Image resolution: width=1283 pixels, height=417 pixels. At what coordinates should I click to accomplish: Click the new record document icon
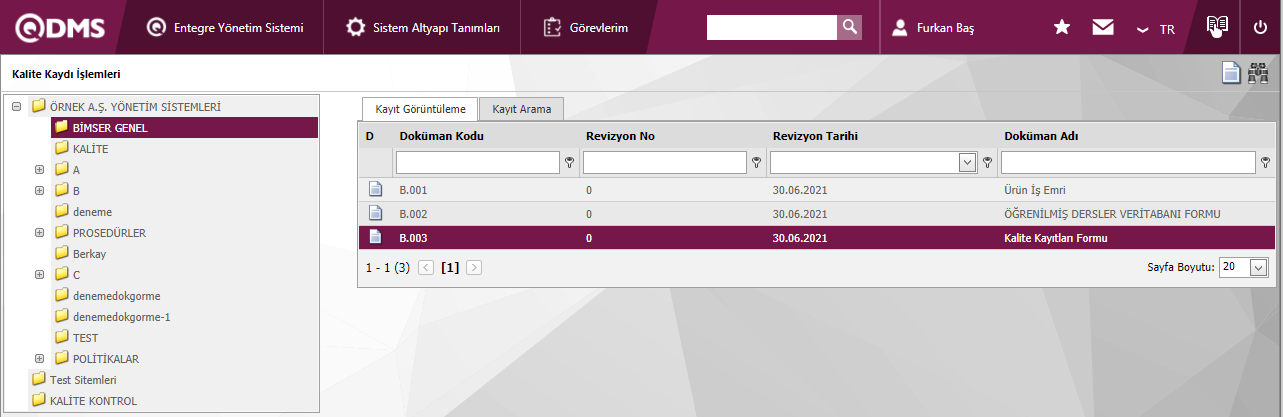[x=1232, y=73]
